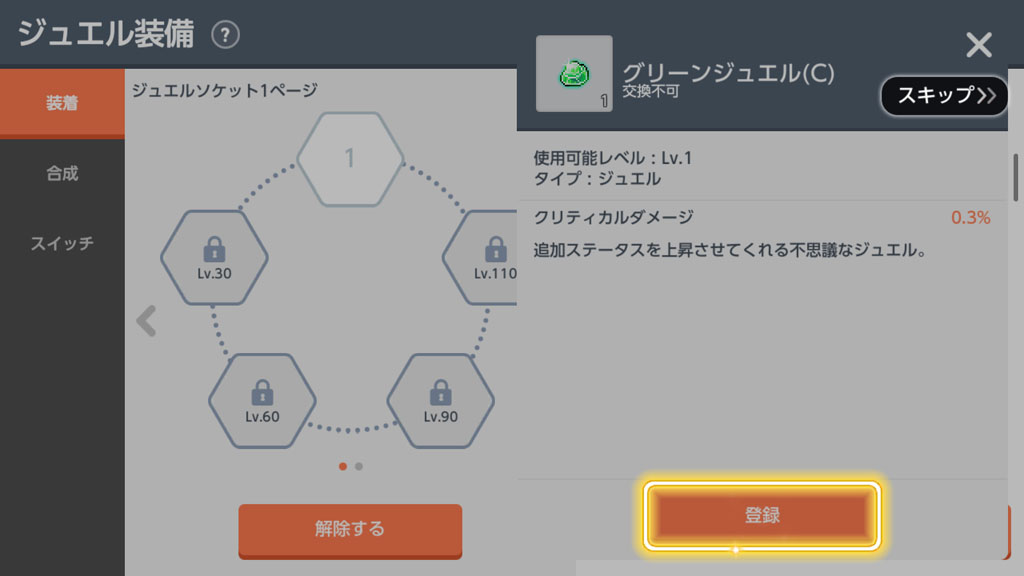The width and height of the screenshot is (1024, 576).
Task: Tap the locked Lv.90 jewel socket
Action: pos(441,400)
